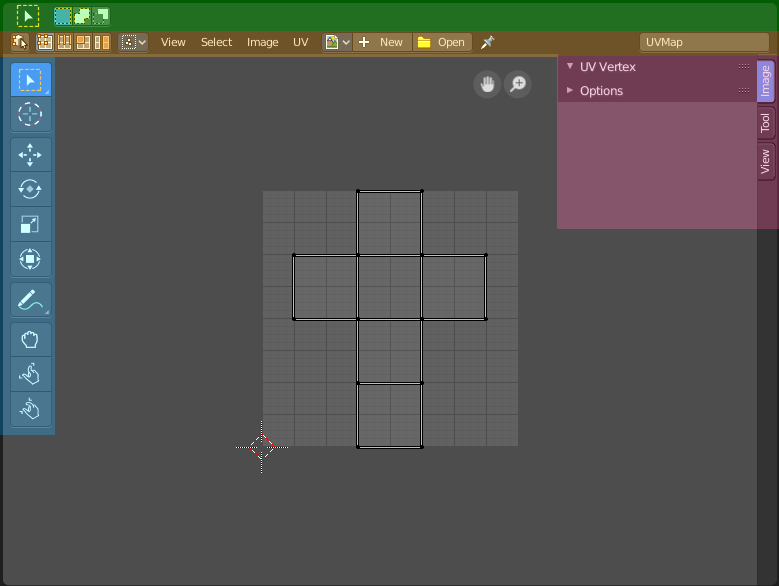Viewport: 779px width, 586px height.
Task: Select the 2D Cursor tool
Action: pyautogui.click(x=31, y=115)
